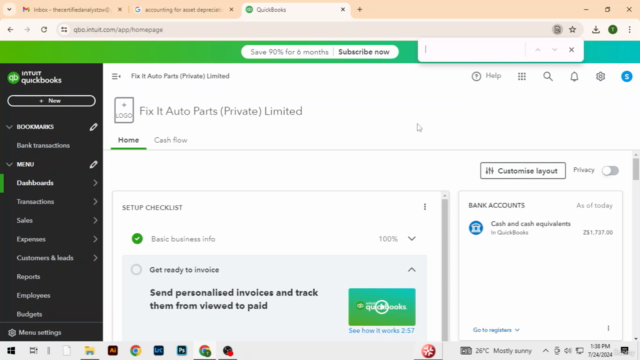This screenshot has width=640, height=360.
Task: Open the settings gear icon
Action: tap(600, 76)
